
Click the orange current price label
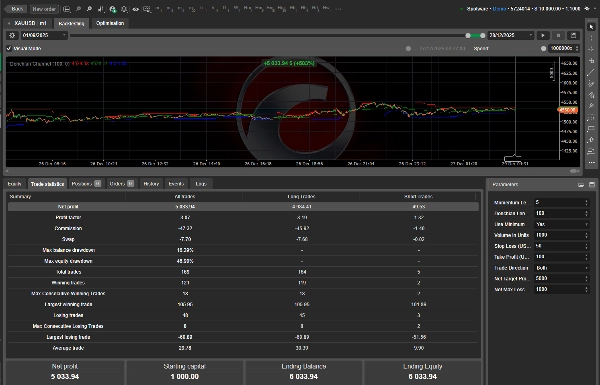[x=567, y=110]
